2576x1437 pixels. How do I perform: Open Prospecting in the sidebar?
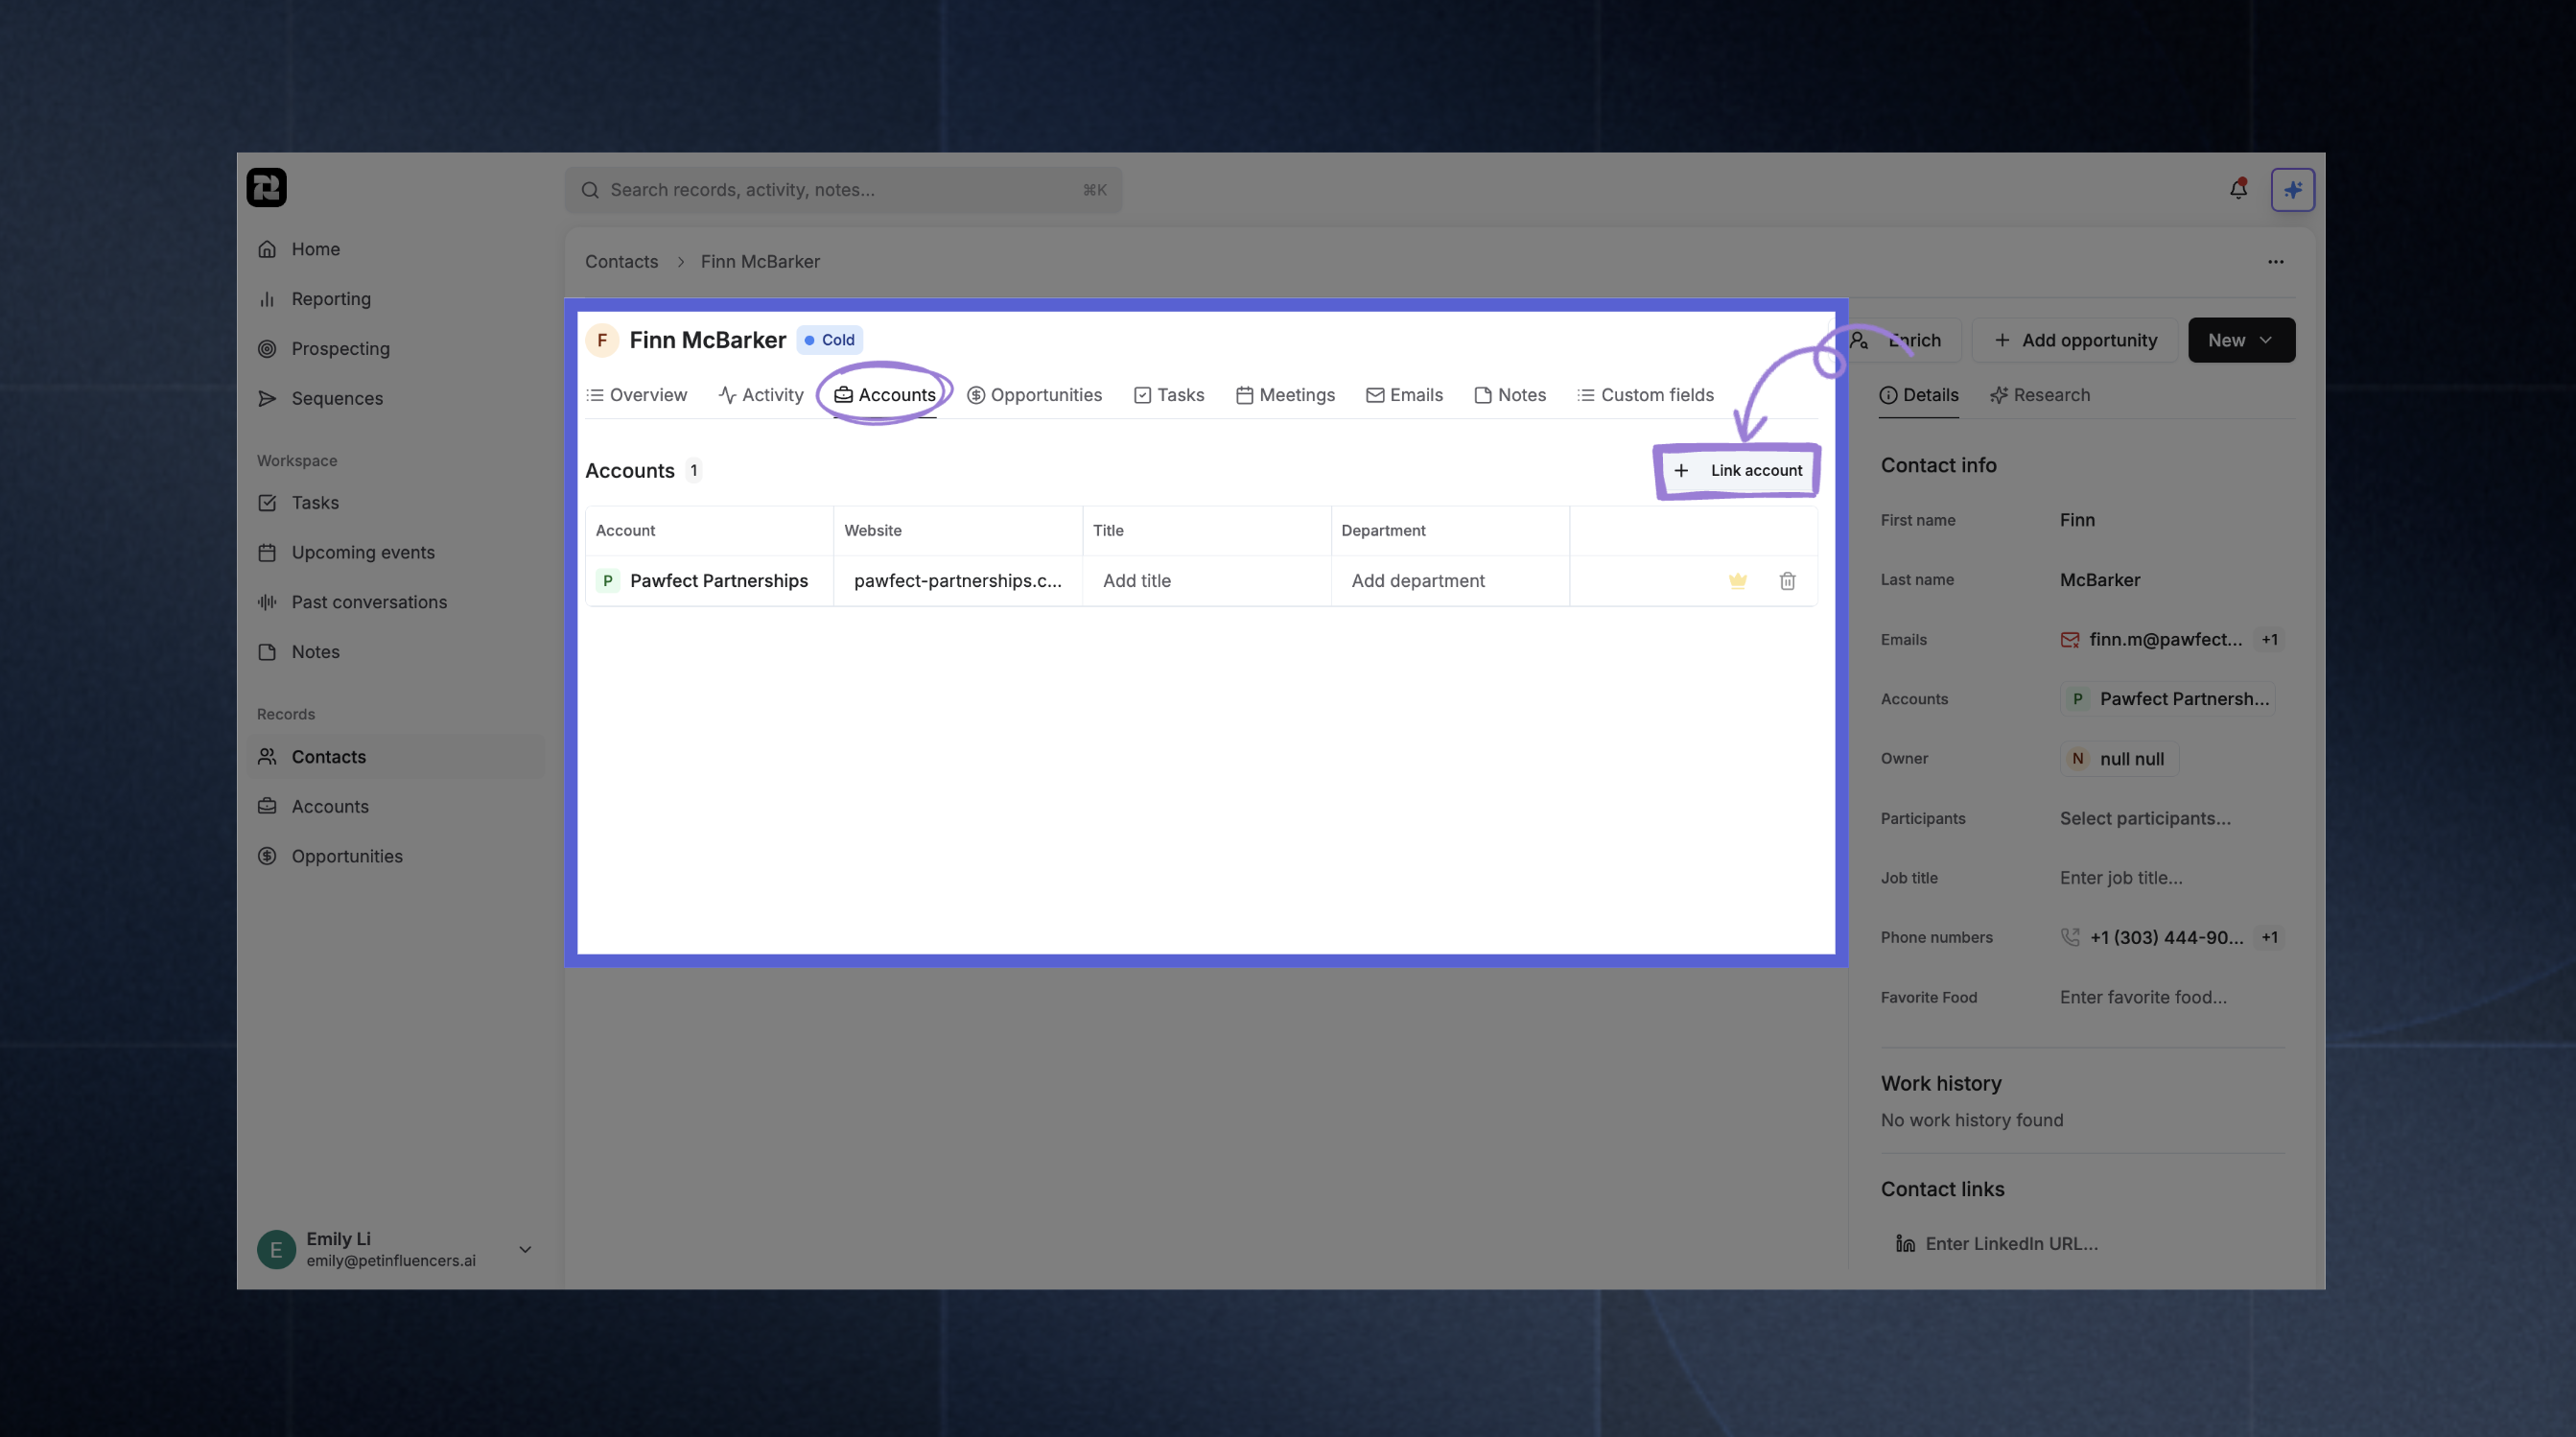(x=340, y=348)
